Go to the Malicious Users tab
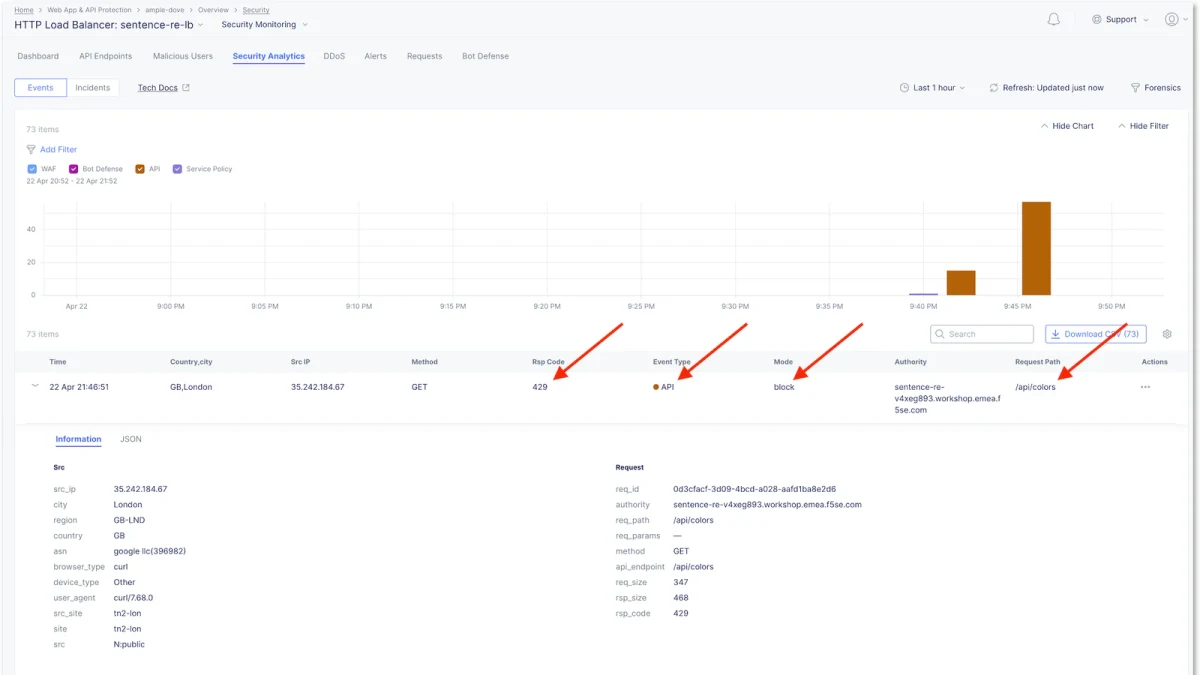The width and height of the screenshot is (1200, 675). pyautogui.click(x=183, y=56)
